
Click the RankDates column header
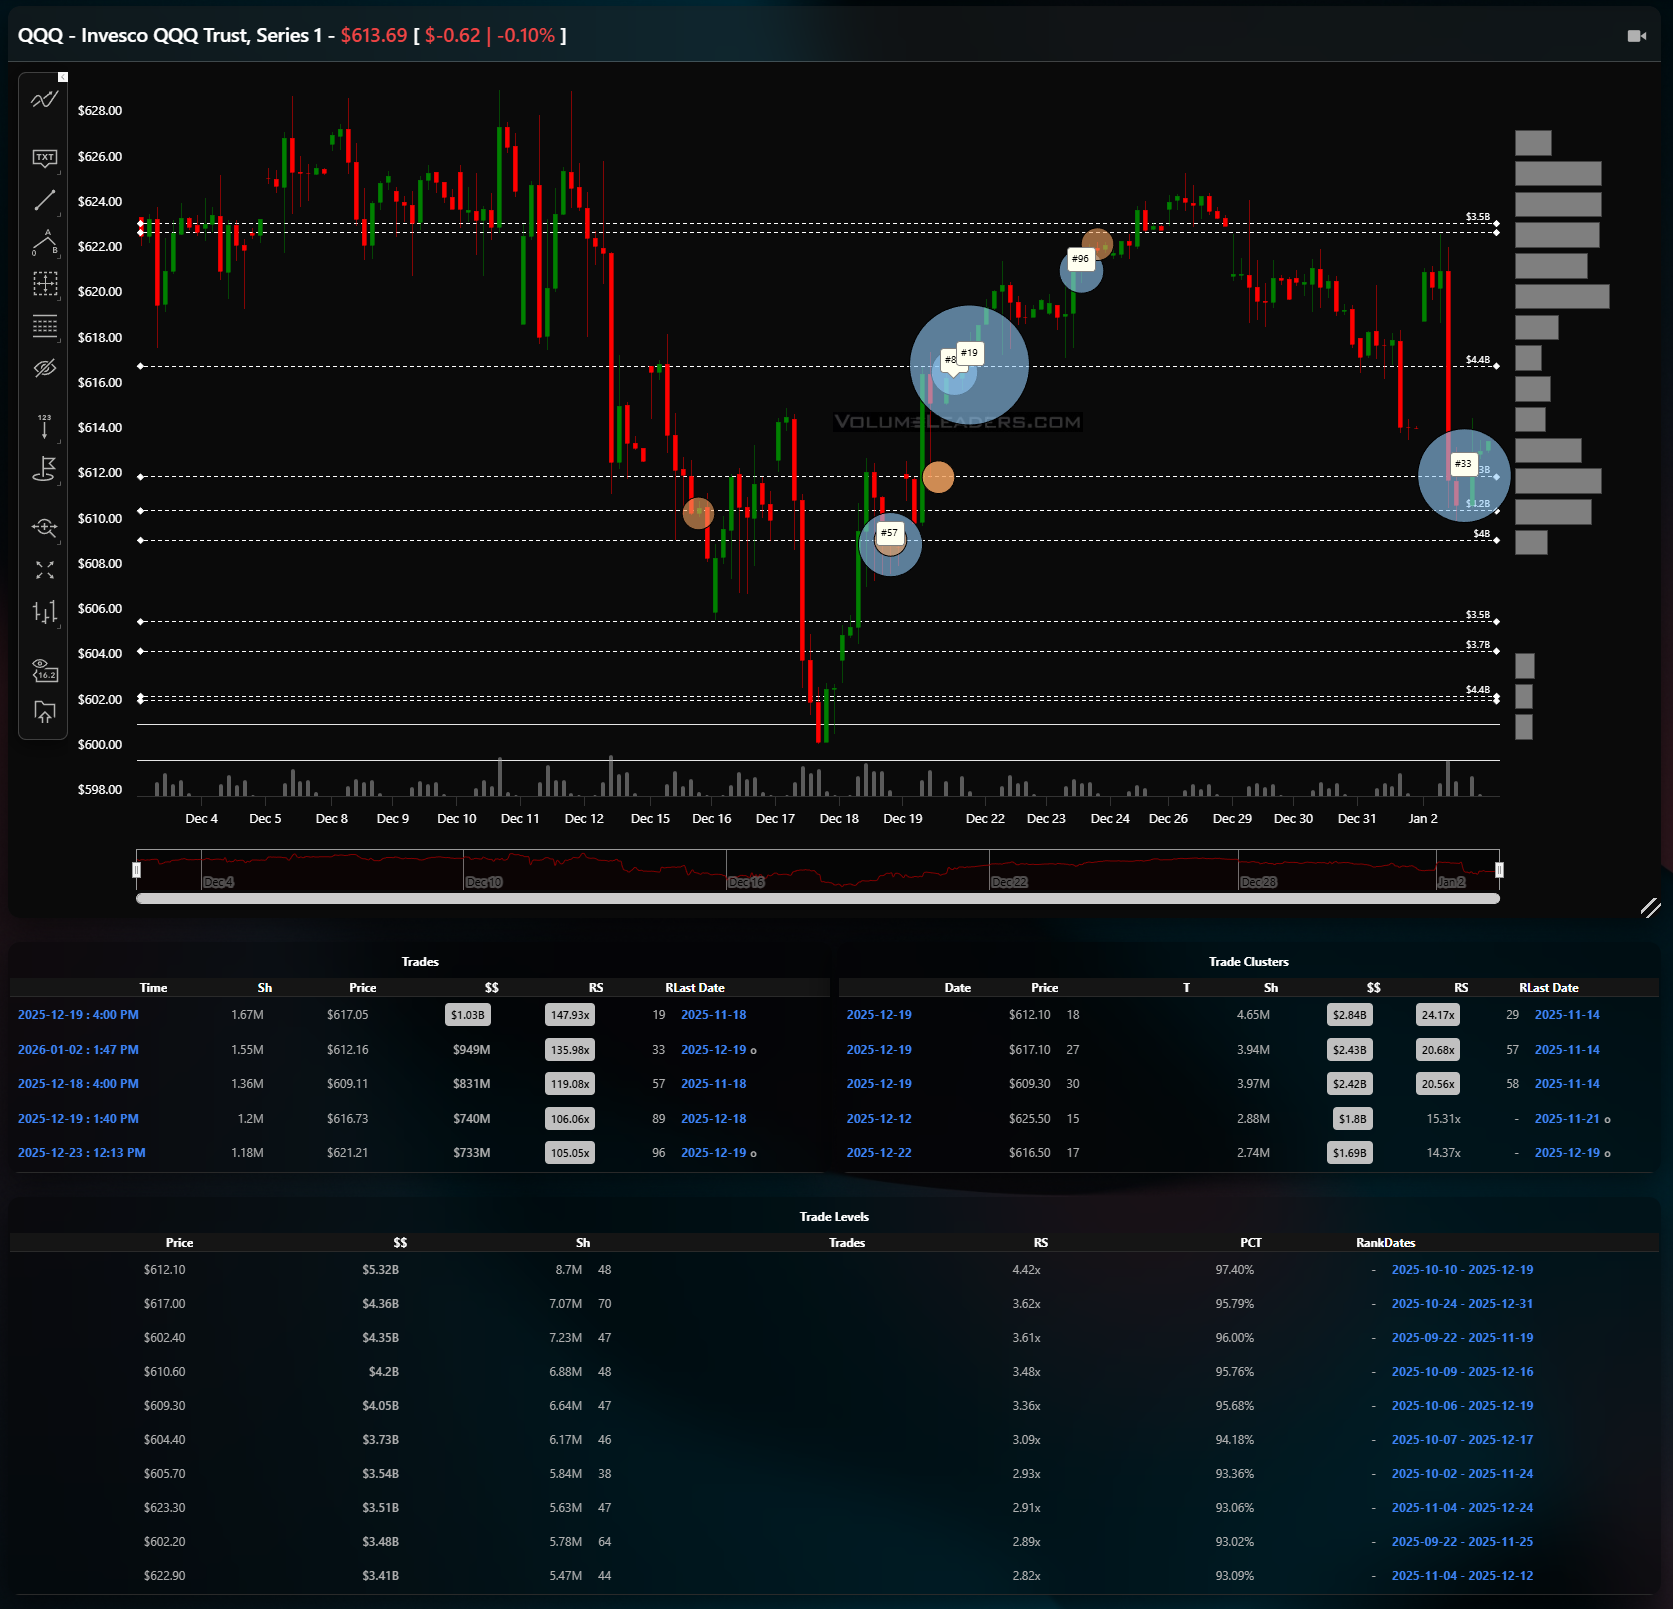pos(1386,1243)
